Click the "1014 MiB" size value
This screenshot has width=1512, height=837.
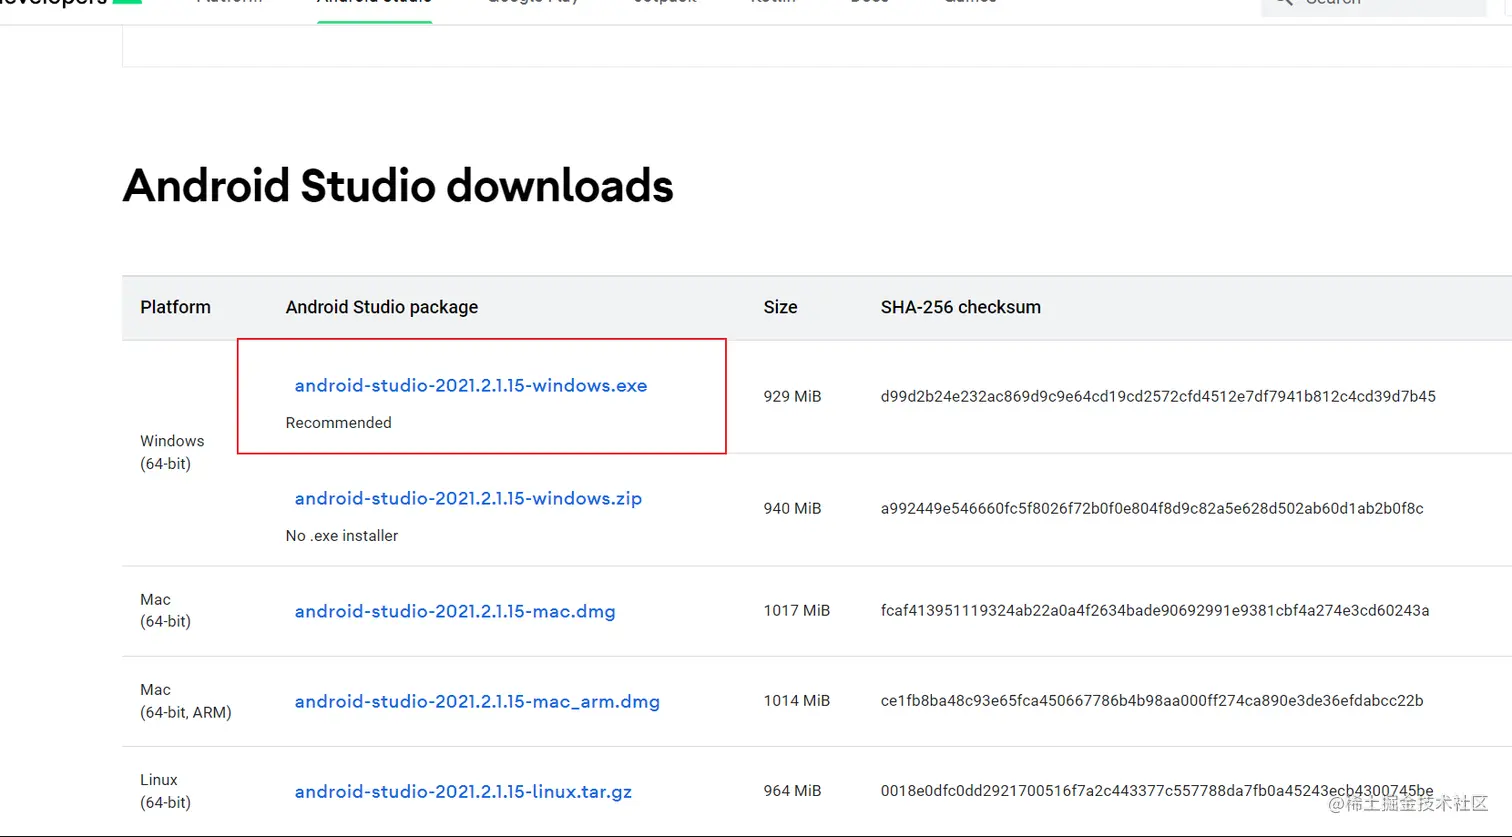point(797,701)
